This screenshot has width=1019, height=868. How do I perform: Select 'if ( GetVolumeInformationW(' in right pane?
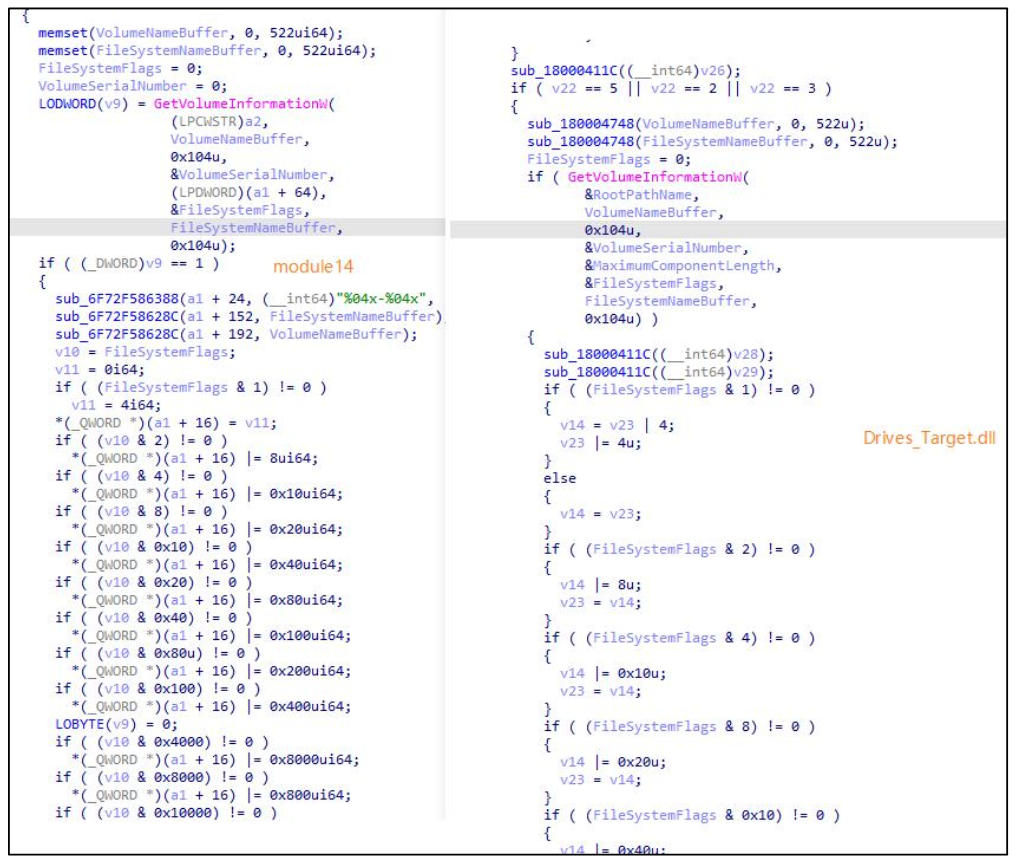click(x=638, y=177)
